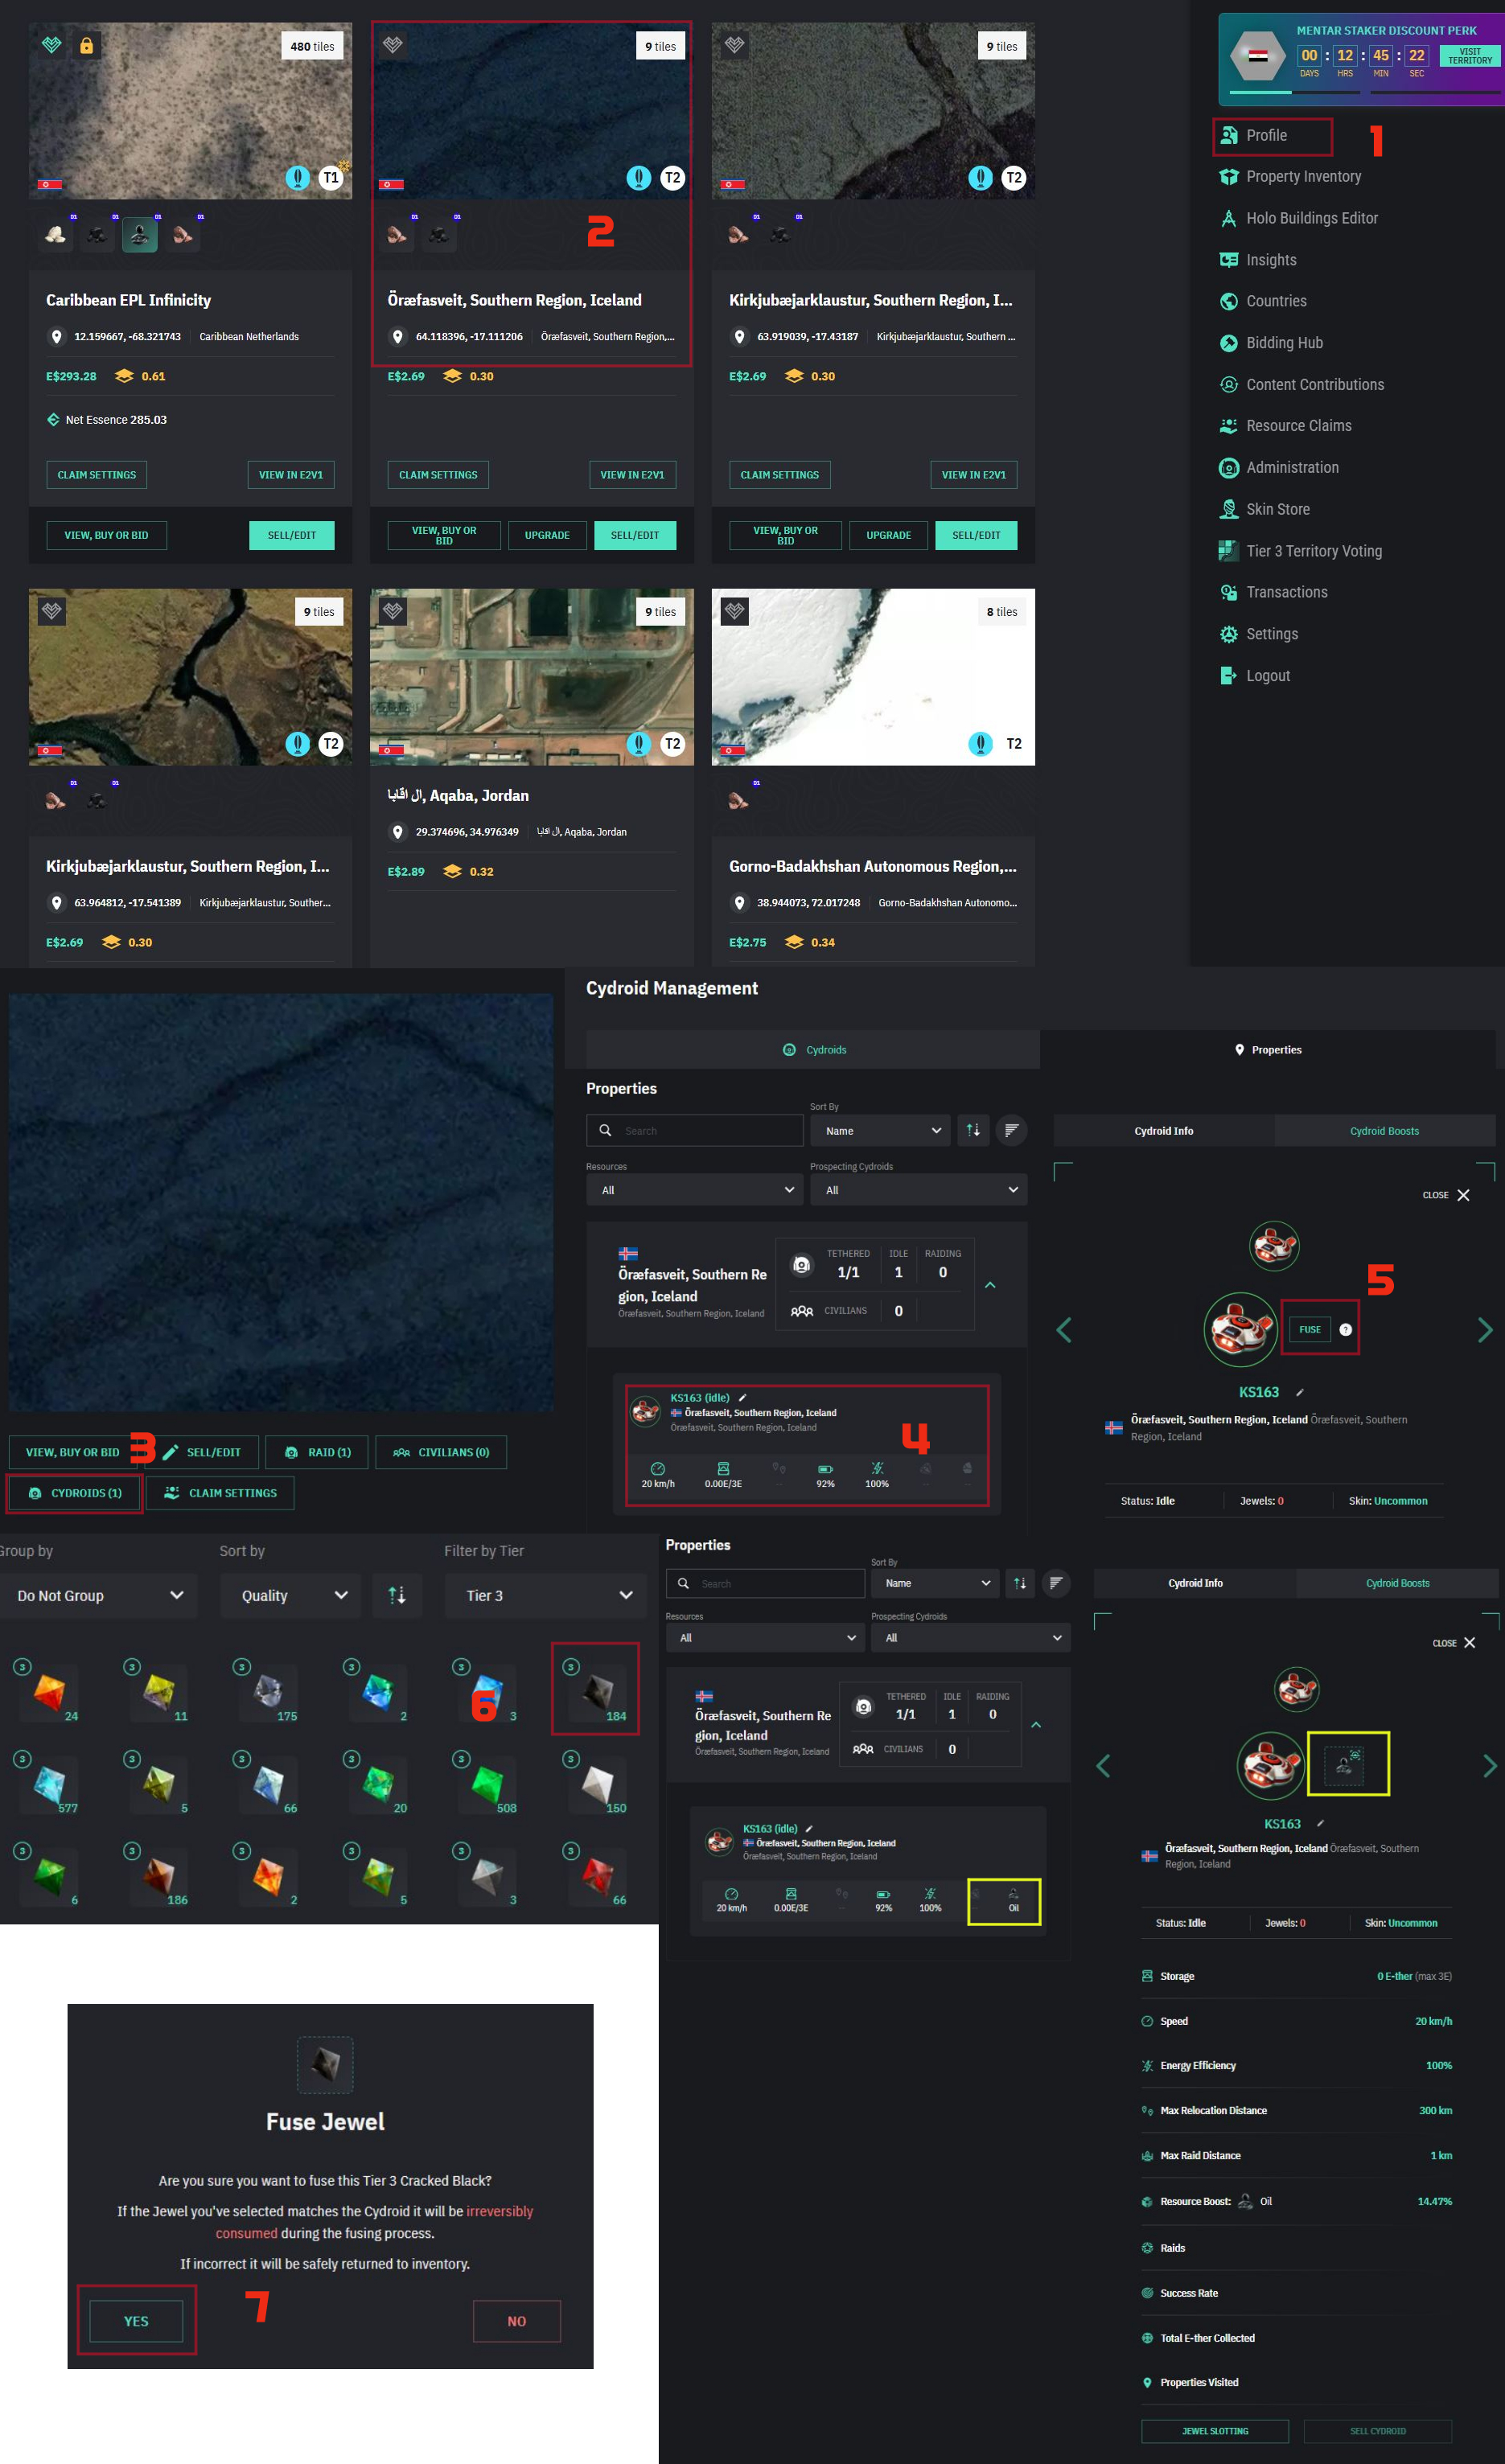Click NO in the Fuse Jewel dialog

click(516, 2321)
